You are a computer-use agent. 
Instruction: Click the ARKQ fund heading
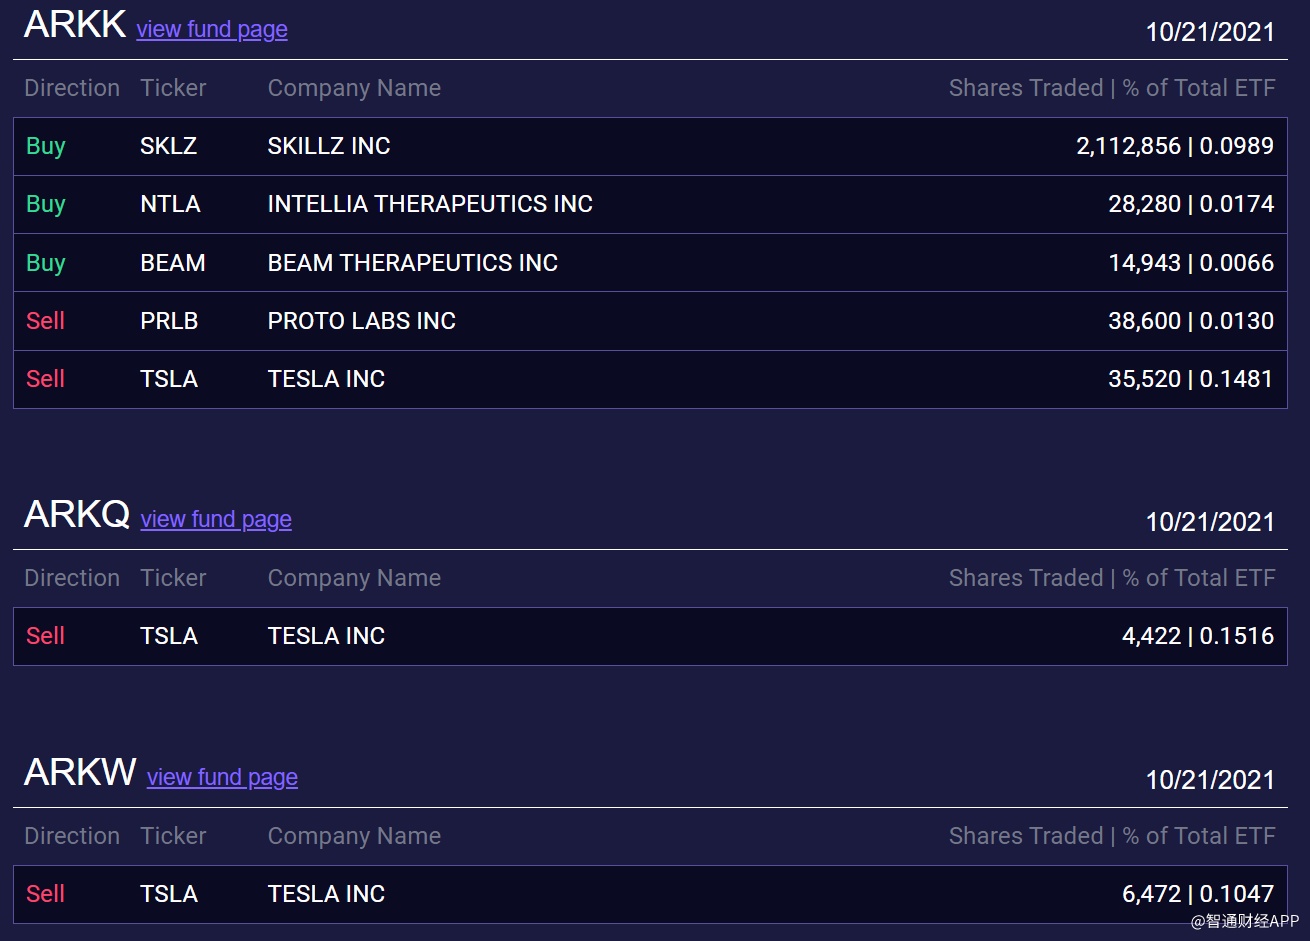click(77, 515)
